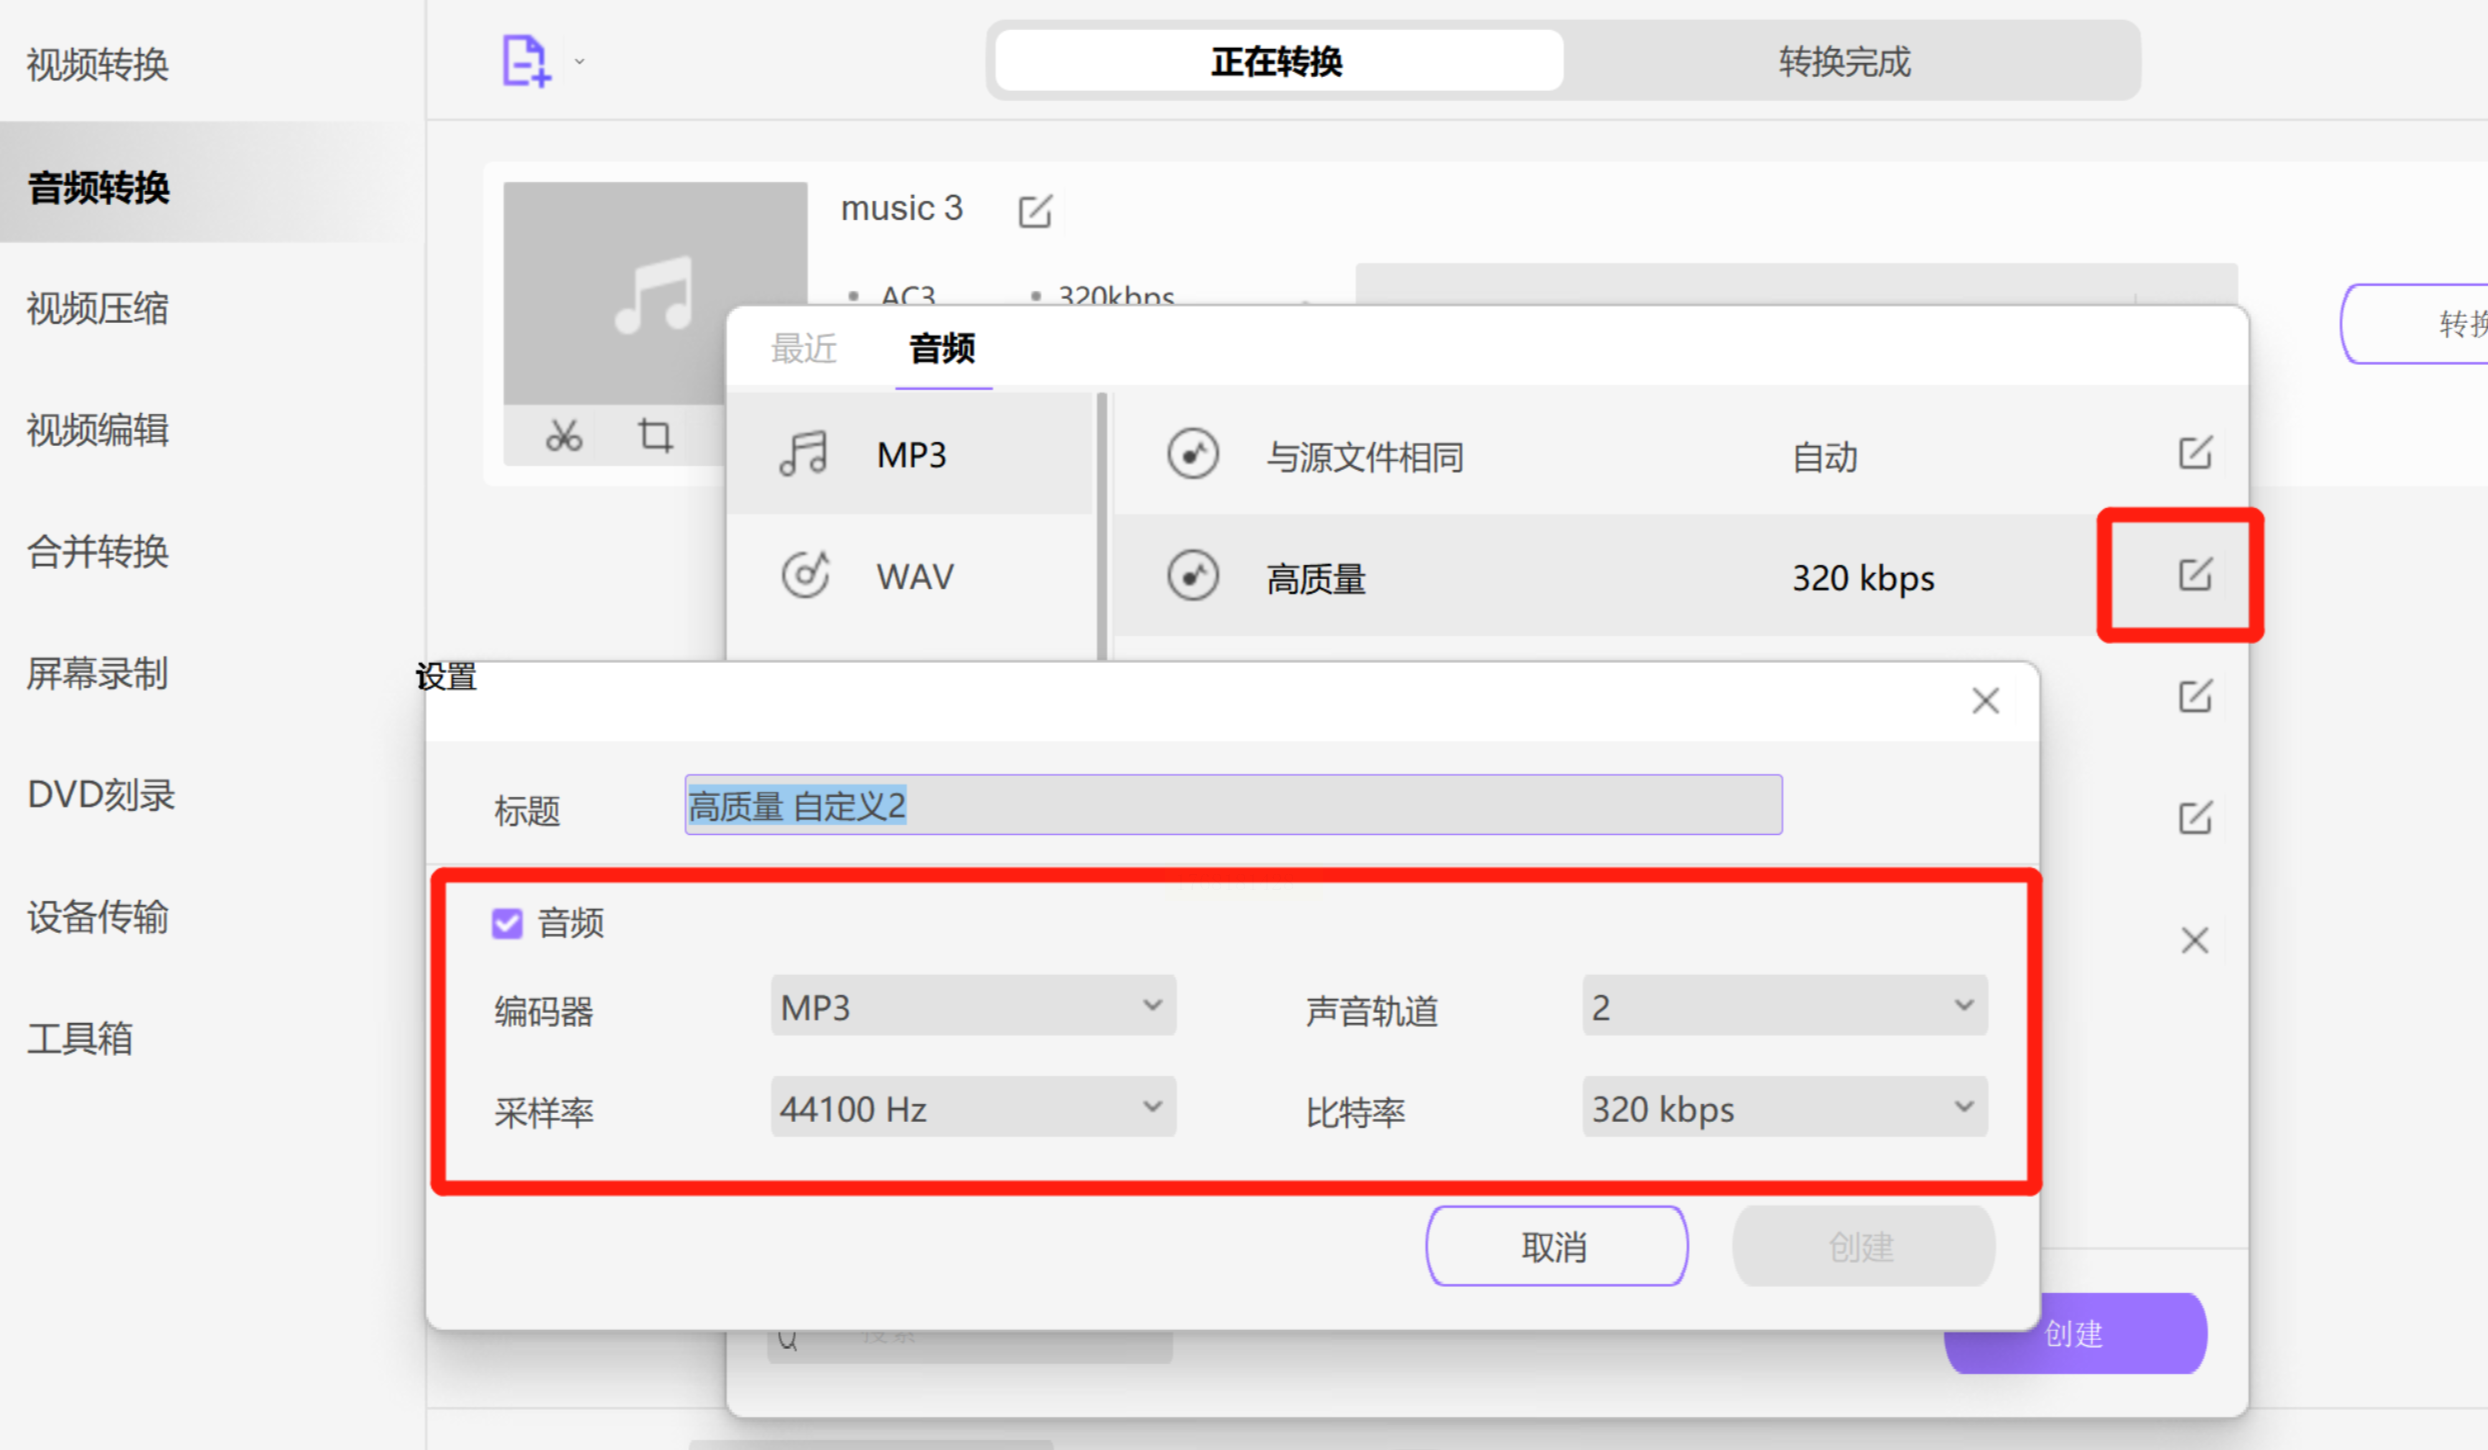Close the 设置 dialog
The image size is (2488, 1450).
point(1985,700)
